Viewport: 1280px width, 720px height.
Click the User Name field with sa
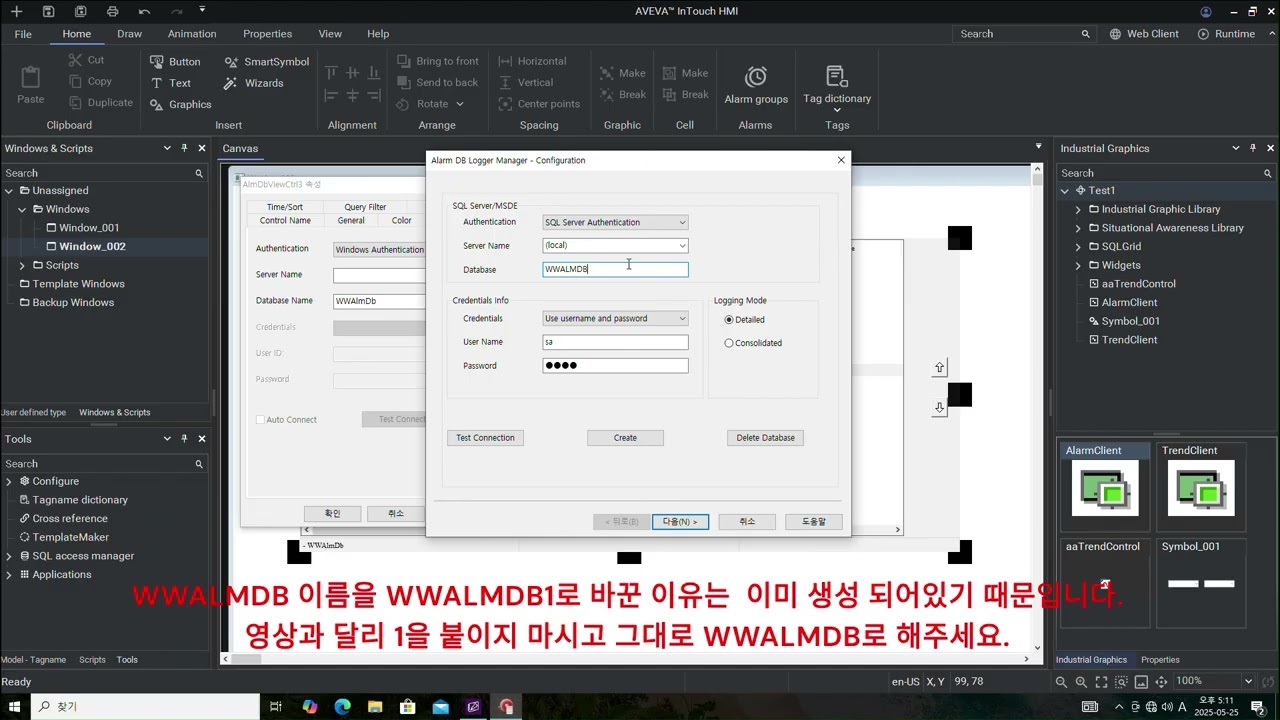(615, 342)
